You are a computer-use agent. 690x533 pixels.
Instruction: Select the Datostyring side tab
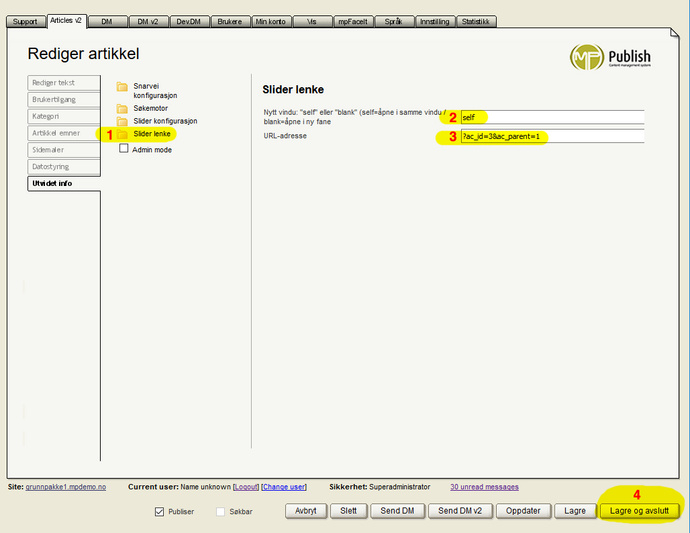tap(64, 166)
